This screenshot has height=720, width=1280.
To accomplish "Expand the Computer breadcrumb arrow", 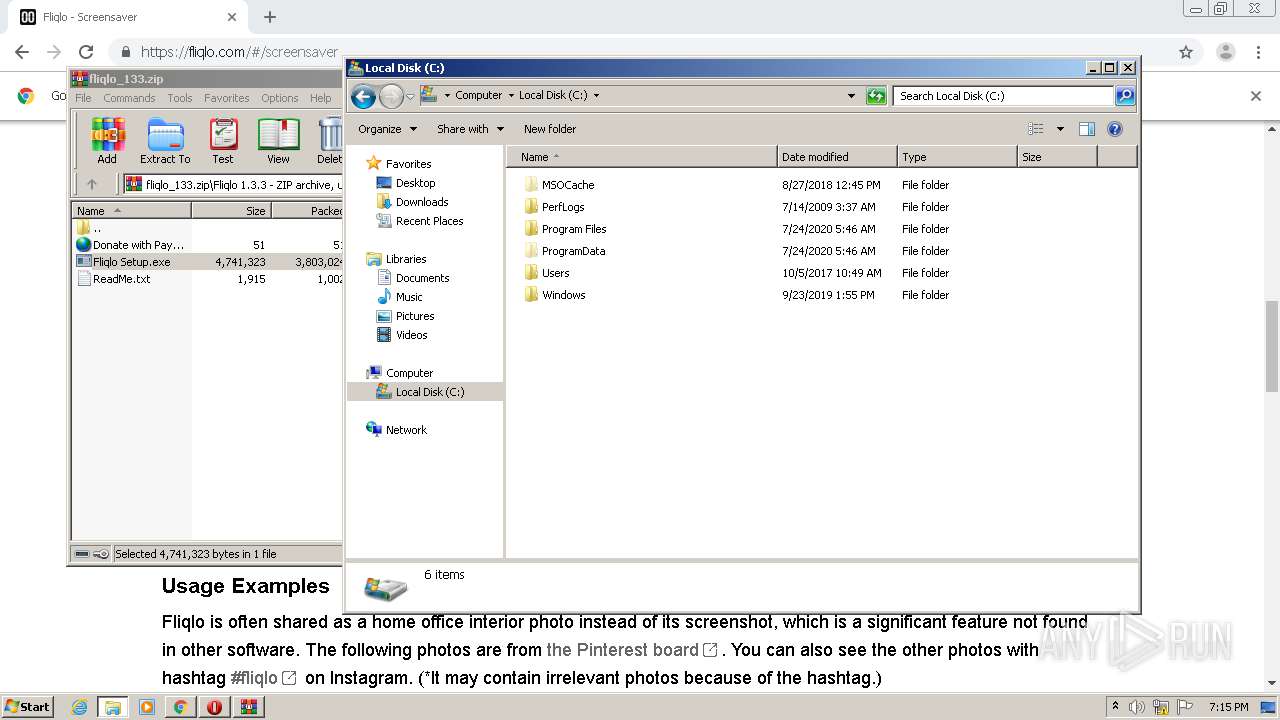I will pyautogui.click(x=510, y=96).
